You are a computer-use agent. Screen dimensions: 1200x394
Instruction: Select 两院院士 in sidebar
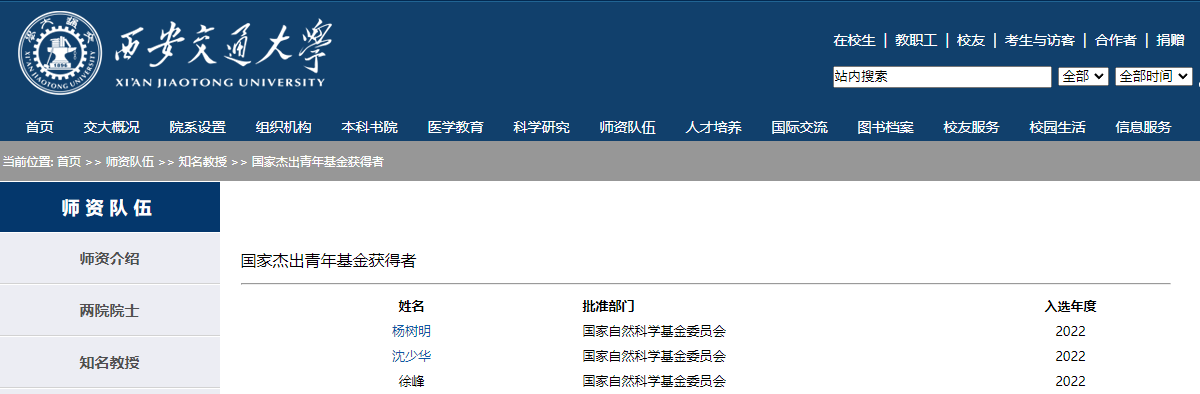pos(110,310)
